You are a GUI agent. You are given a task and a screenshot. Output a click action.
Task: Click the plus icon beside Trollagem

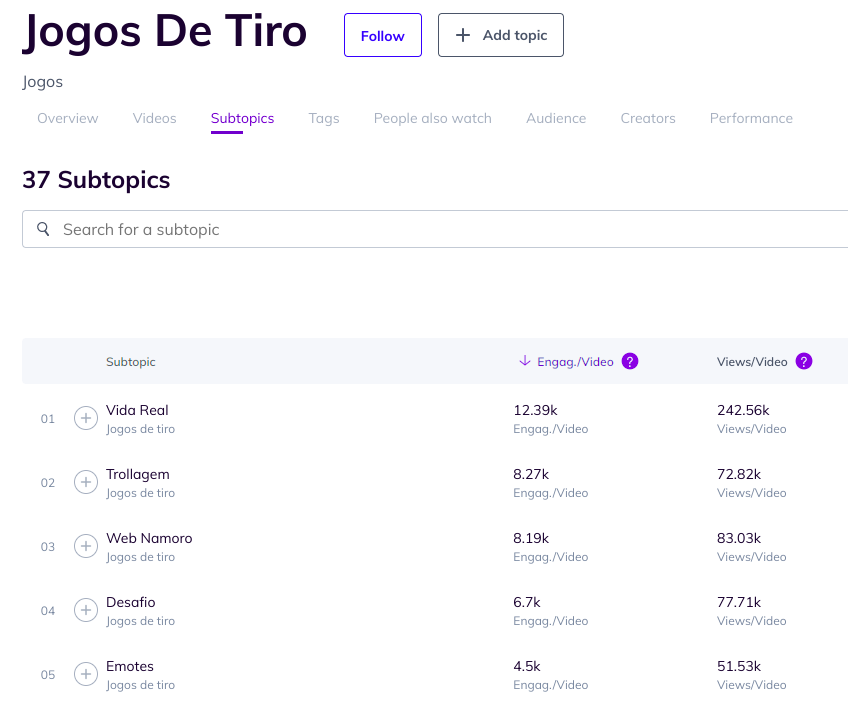[x=86, y=483]
